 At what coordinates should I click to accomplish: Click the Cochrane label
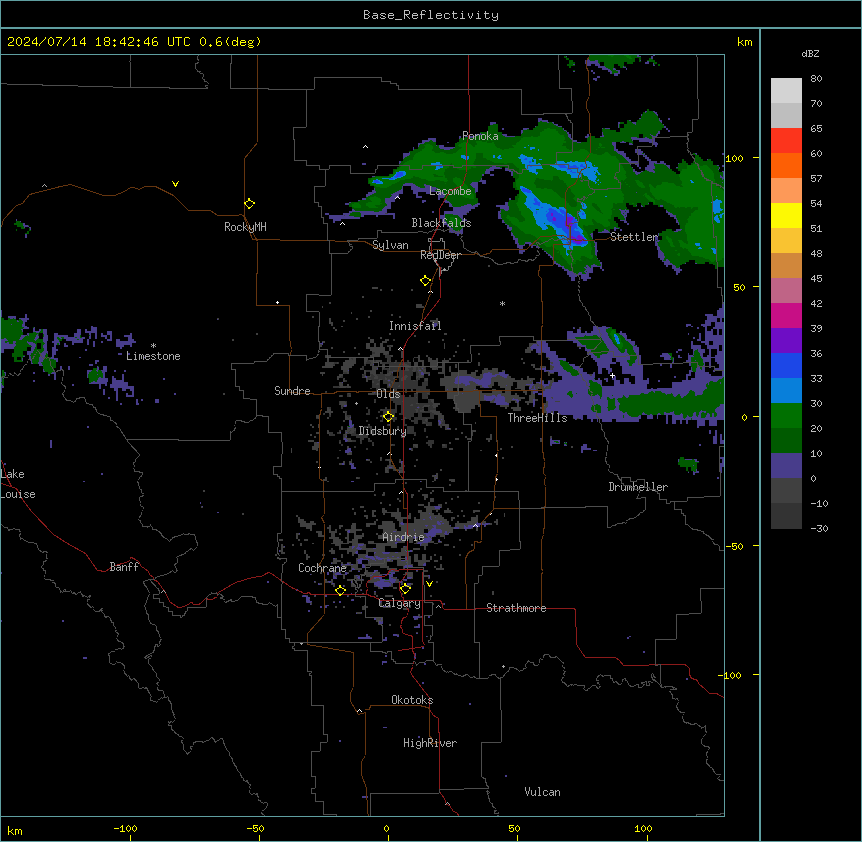pyautogui.click(x=322, y=568)
